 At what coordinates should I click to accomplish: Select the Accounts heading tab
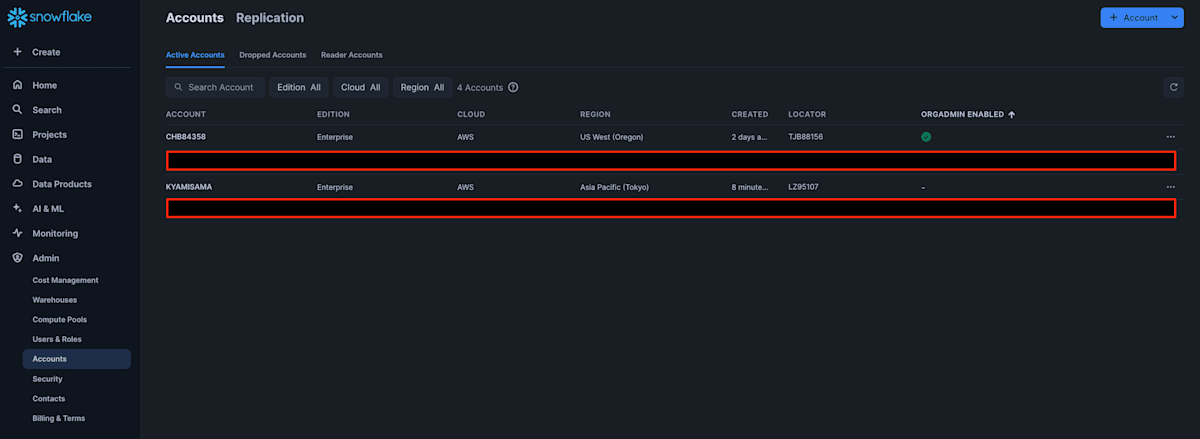(195, 18)
